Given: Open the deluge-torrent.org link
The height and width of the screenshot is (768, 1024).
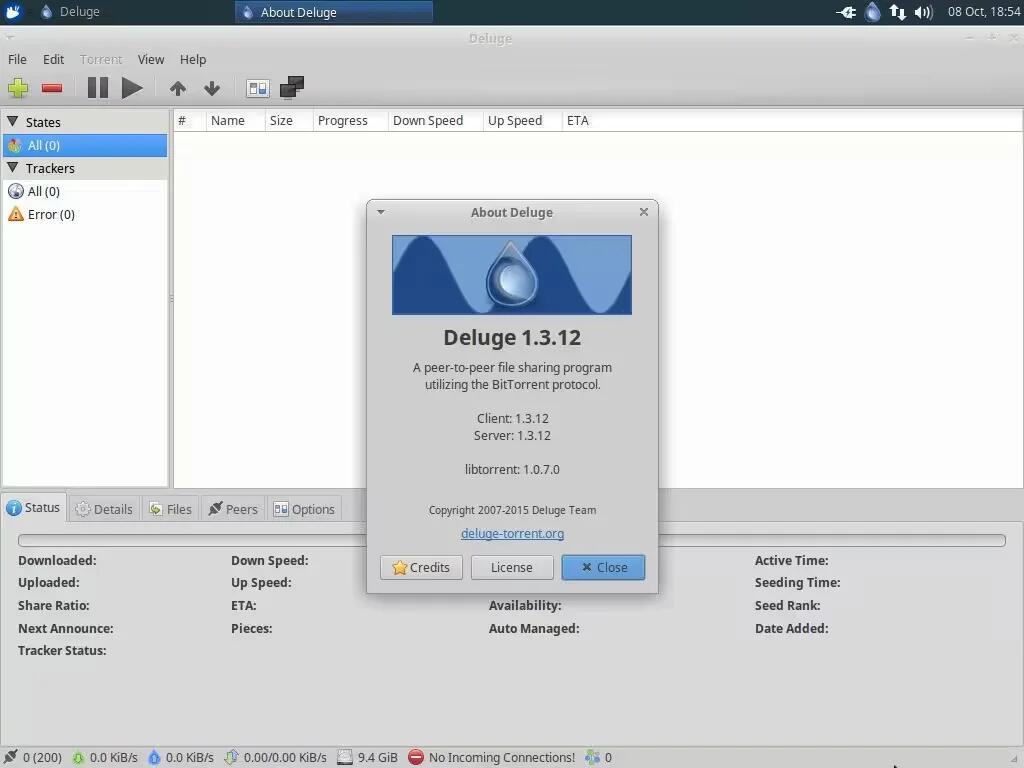Looking at the screenshot, I should [x=513, y=534].
